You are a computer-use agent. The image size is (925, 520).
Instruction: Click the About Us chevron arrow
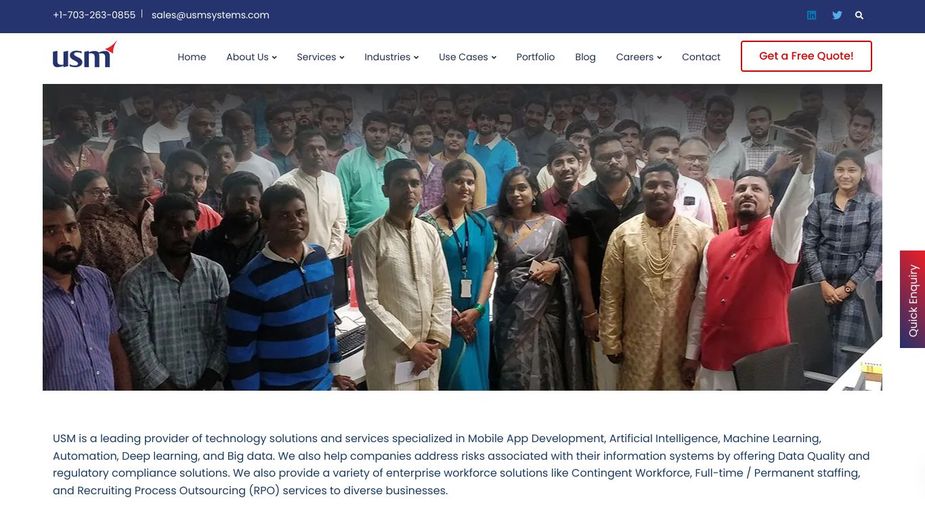pyautogui.click(x=274, y=58)
